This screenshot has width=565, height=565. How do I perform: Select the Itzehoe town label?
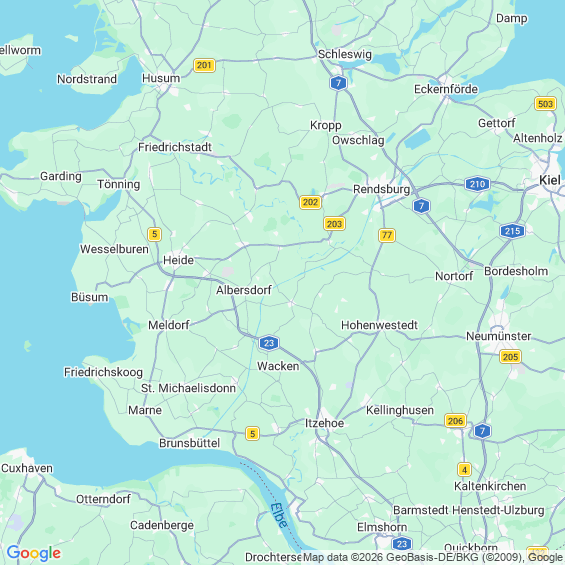[x=324, y=423]
